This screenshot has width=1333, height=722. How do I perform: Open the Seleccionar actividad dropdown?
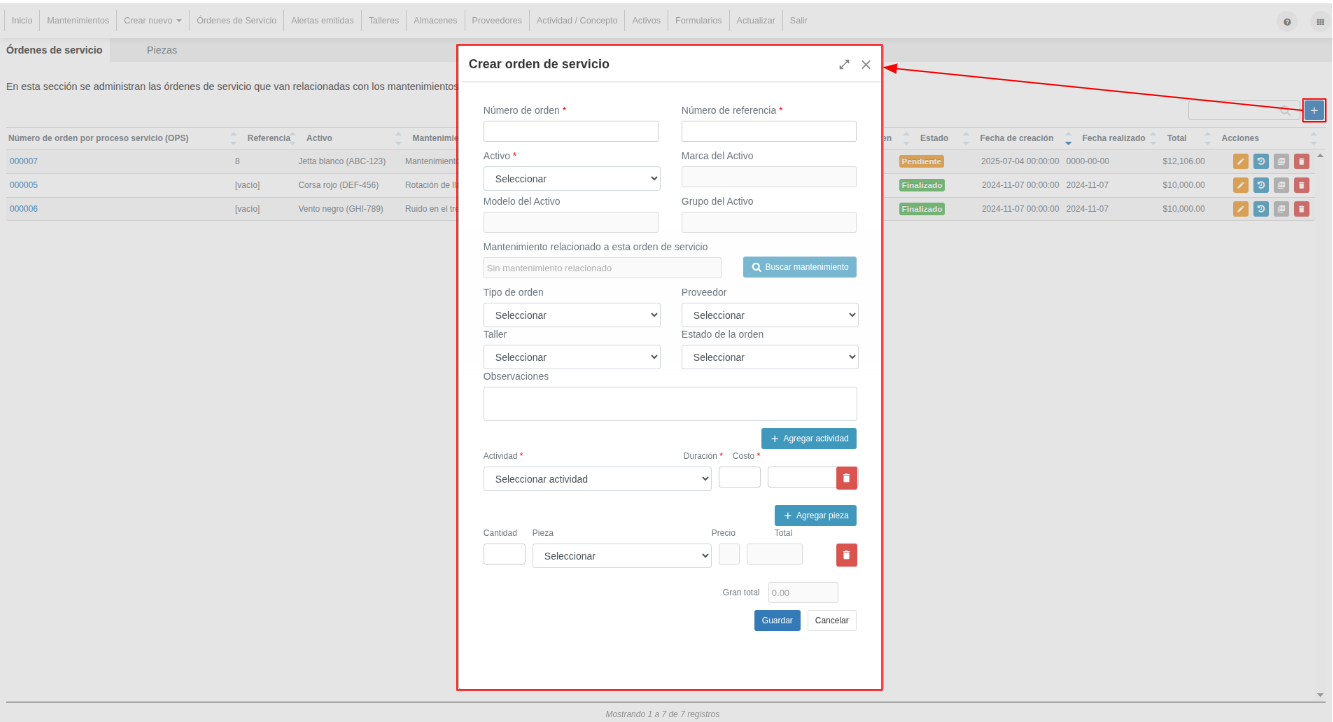pyautogui.click(x=597, y=479)
